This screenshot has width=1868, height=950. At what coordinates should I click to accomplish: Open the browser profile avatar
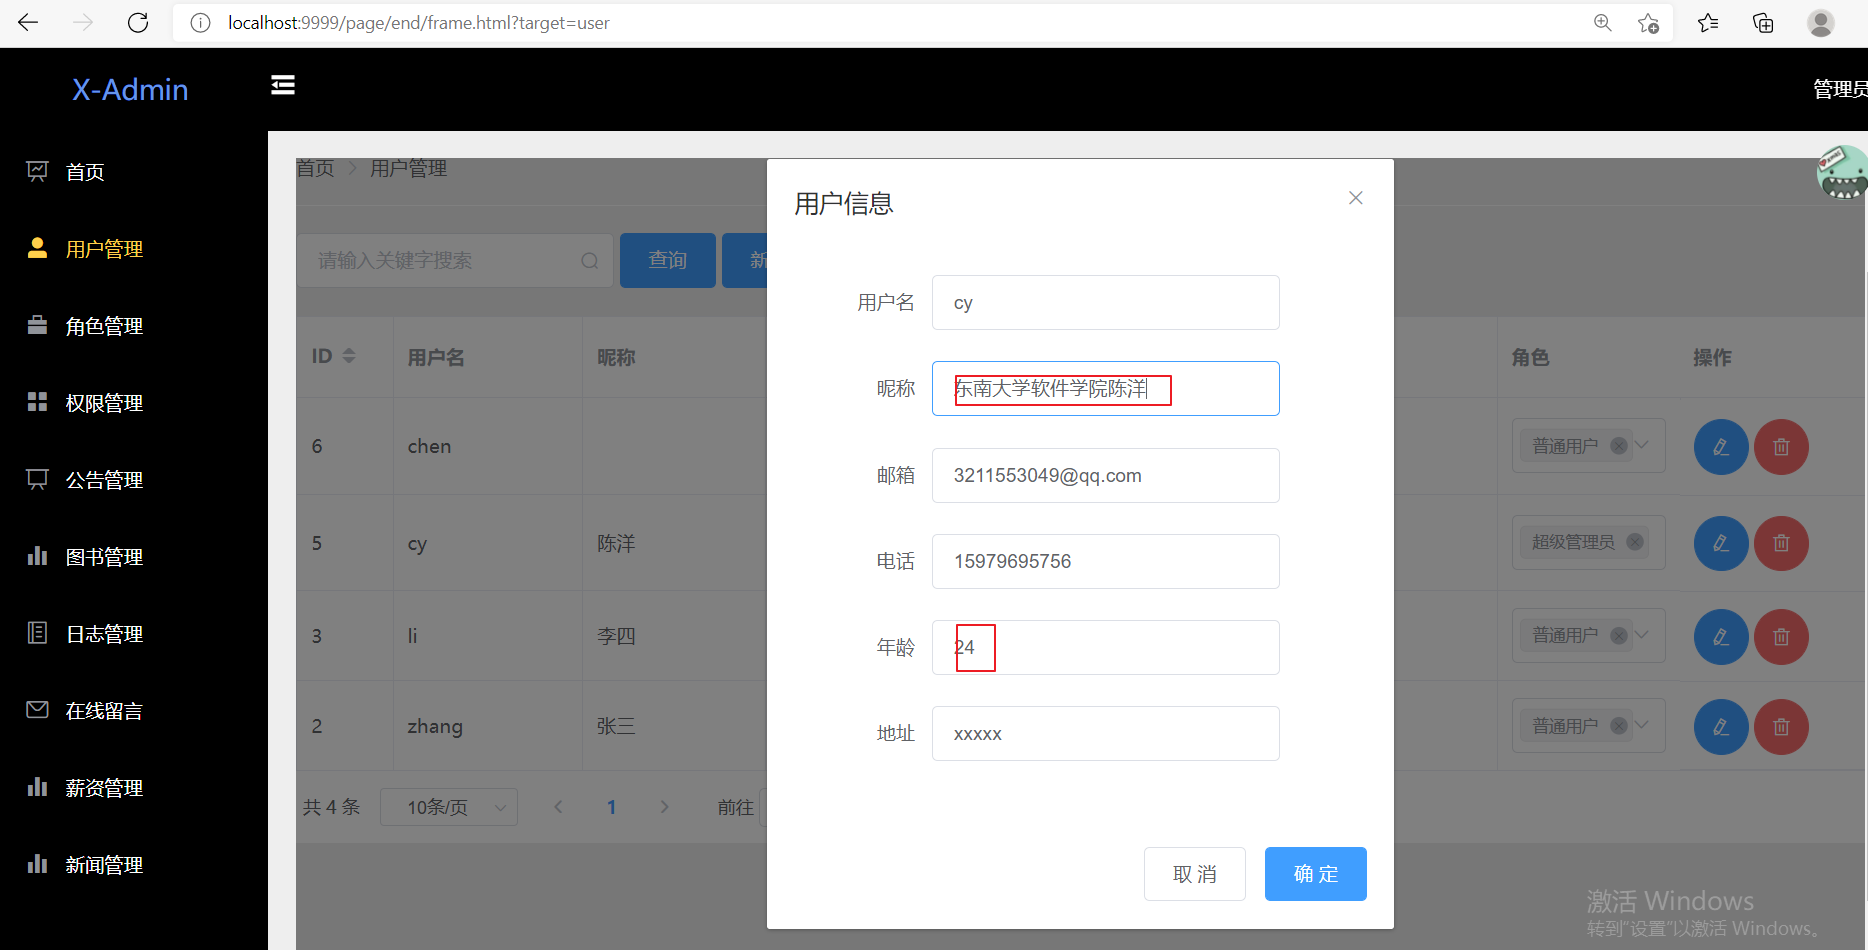click(1821, 23)
